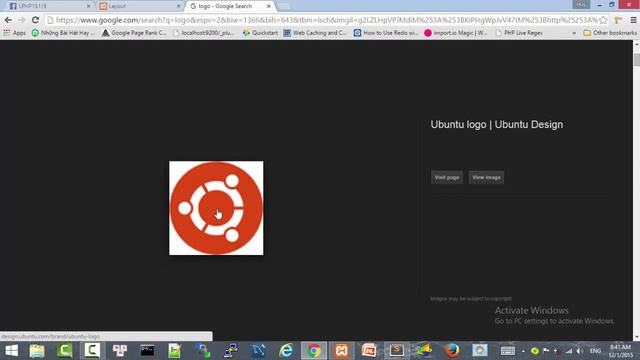Open the import.io Magic bookmark

[x=456, y=33]
